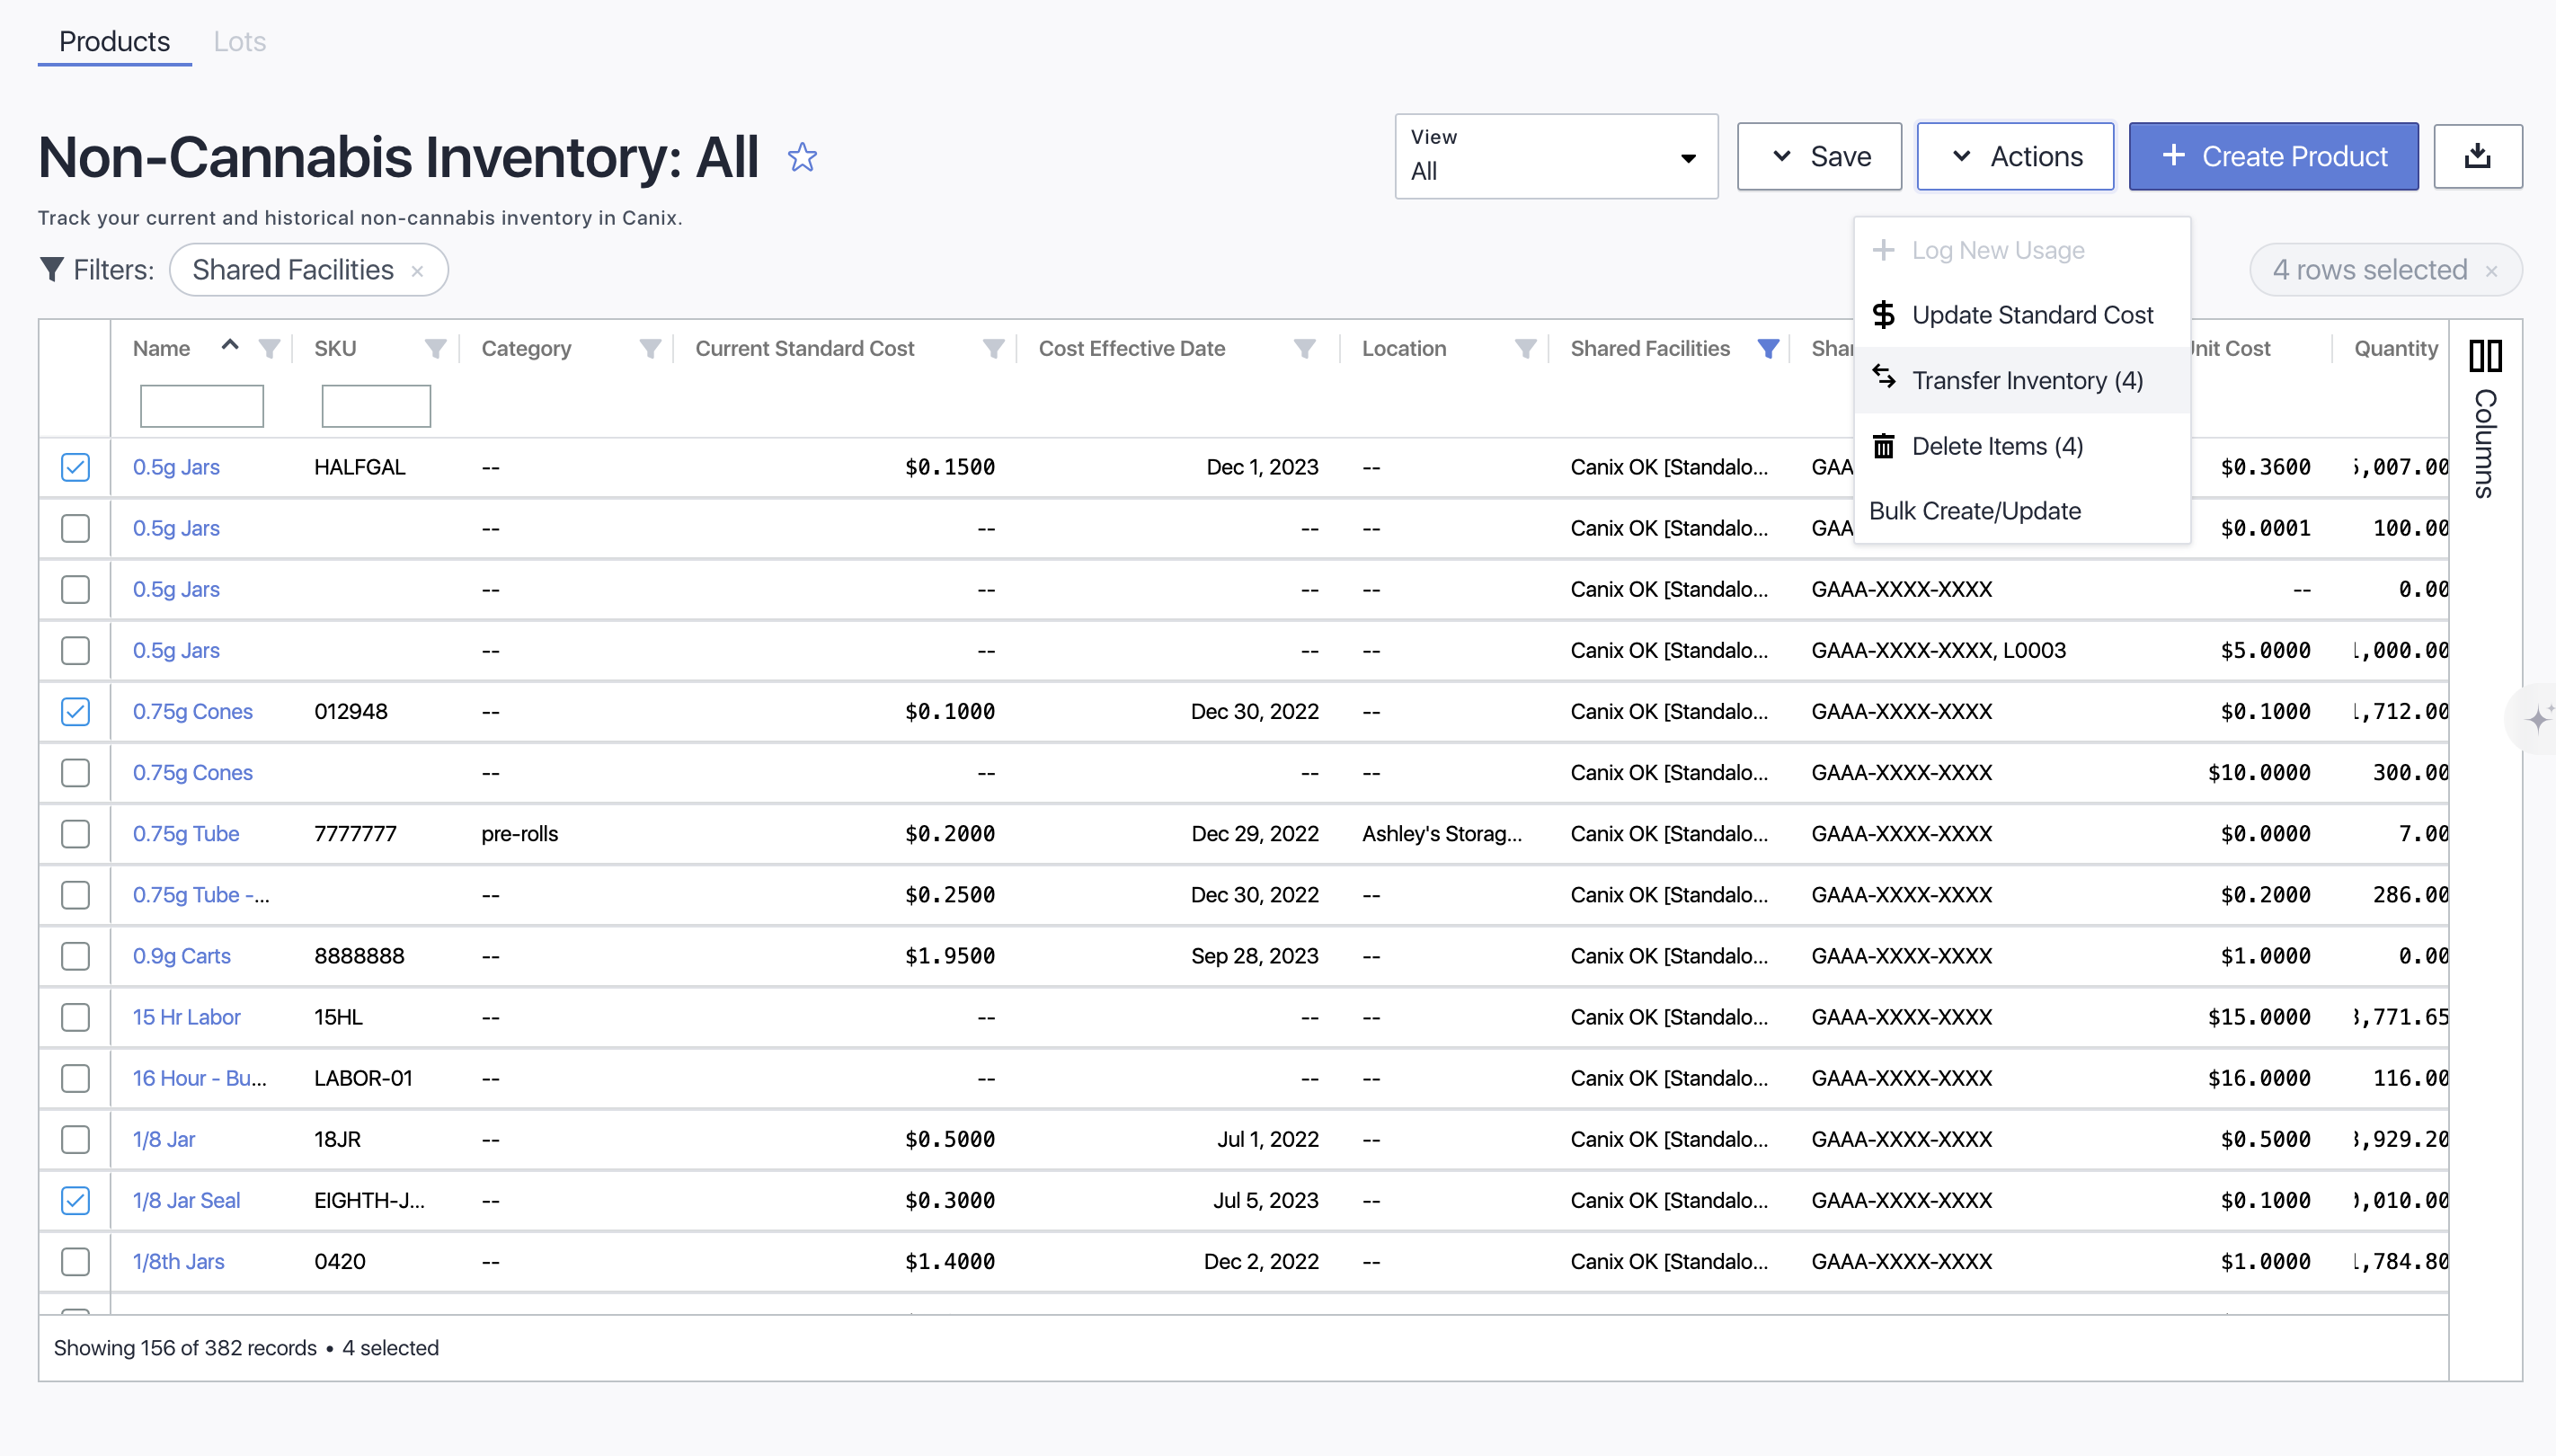Viewport: 2556px width, 1456px height.
Task: Open the 0.9g Carts product link
Action: 181,955
